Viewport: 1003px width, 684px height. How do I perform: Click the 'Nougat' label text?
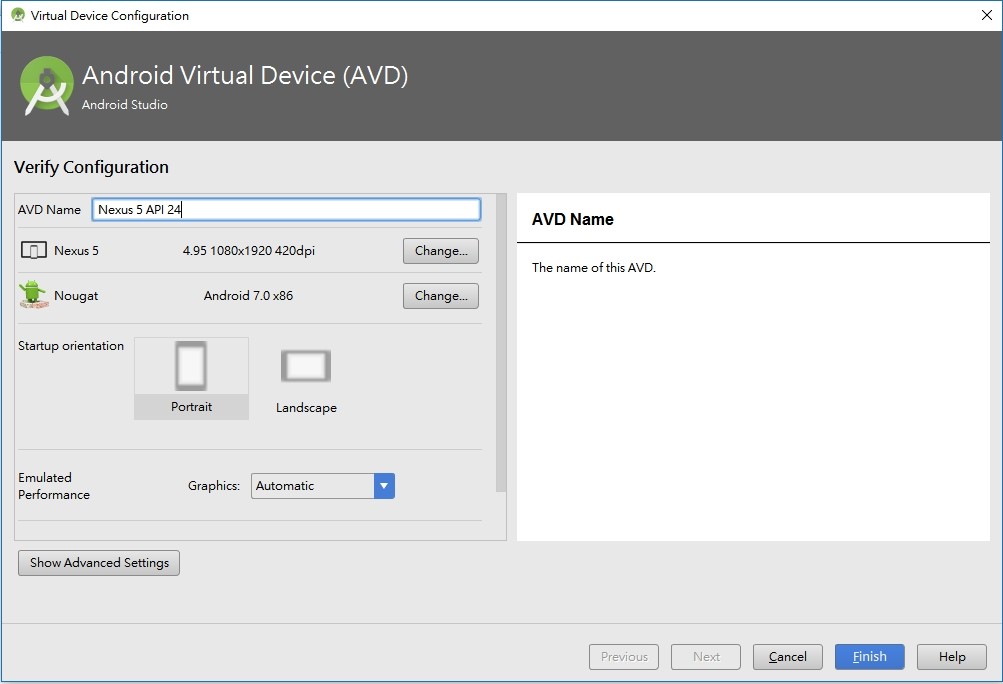coord(76,296)
